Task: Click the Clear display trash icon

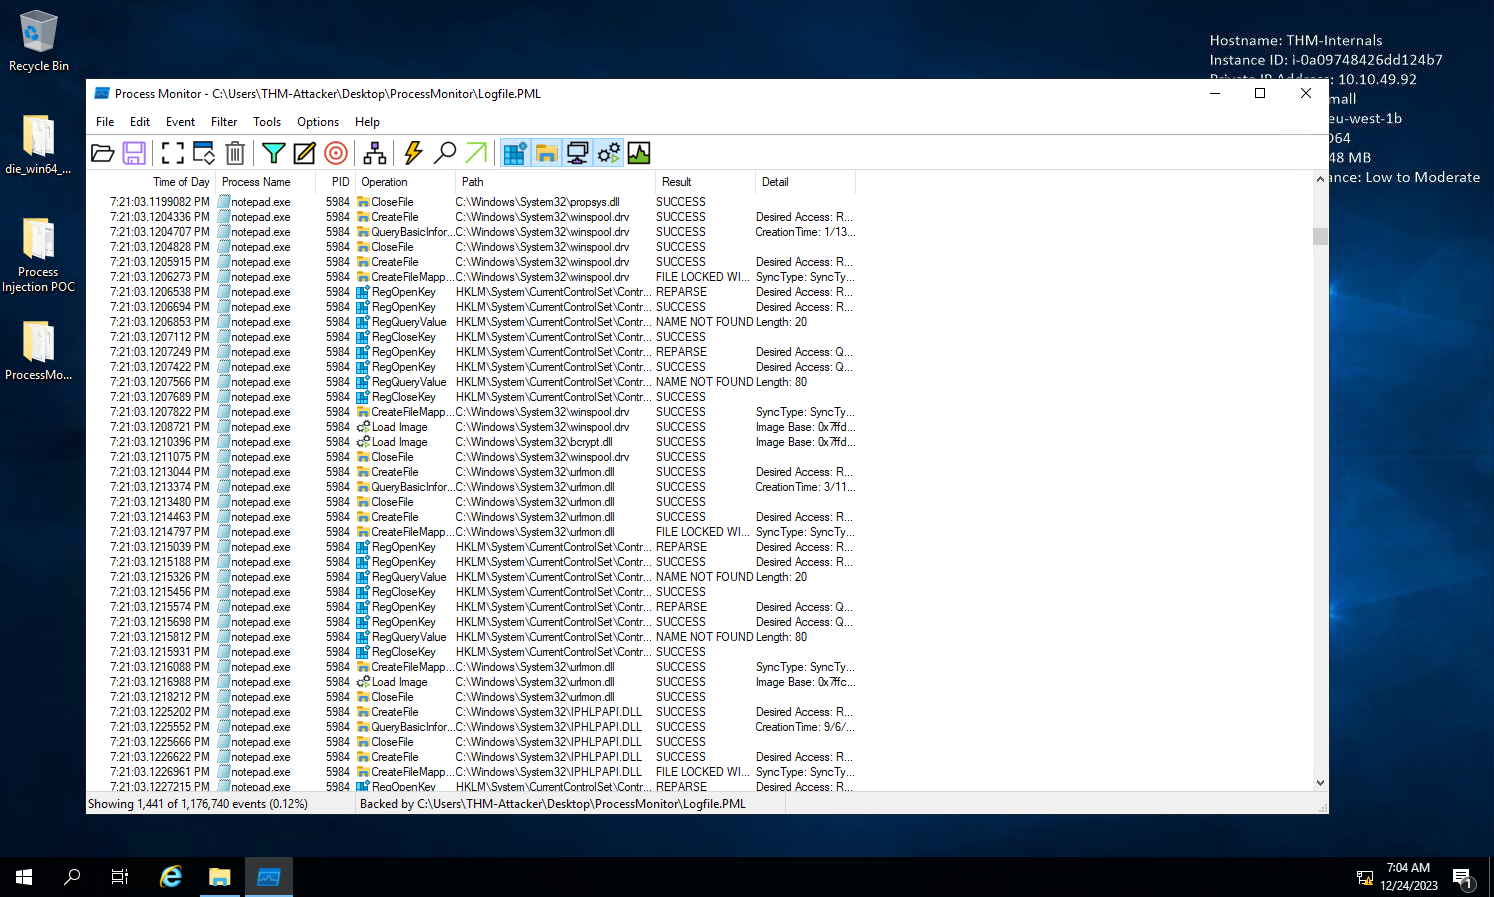Action: coord(235,153)
